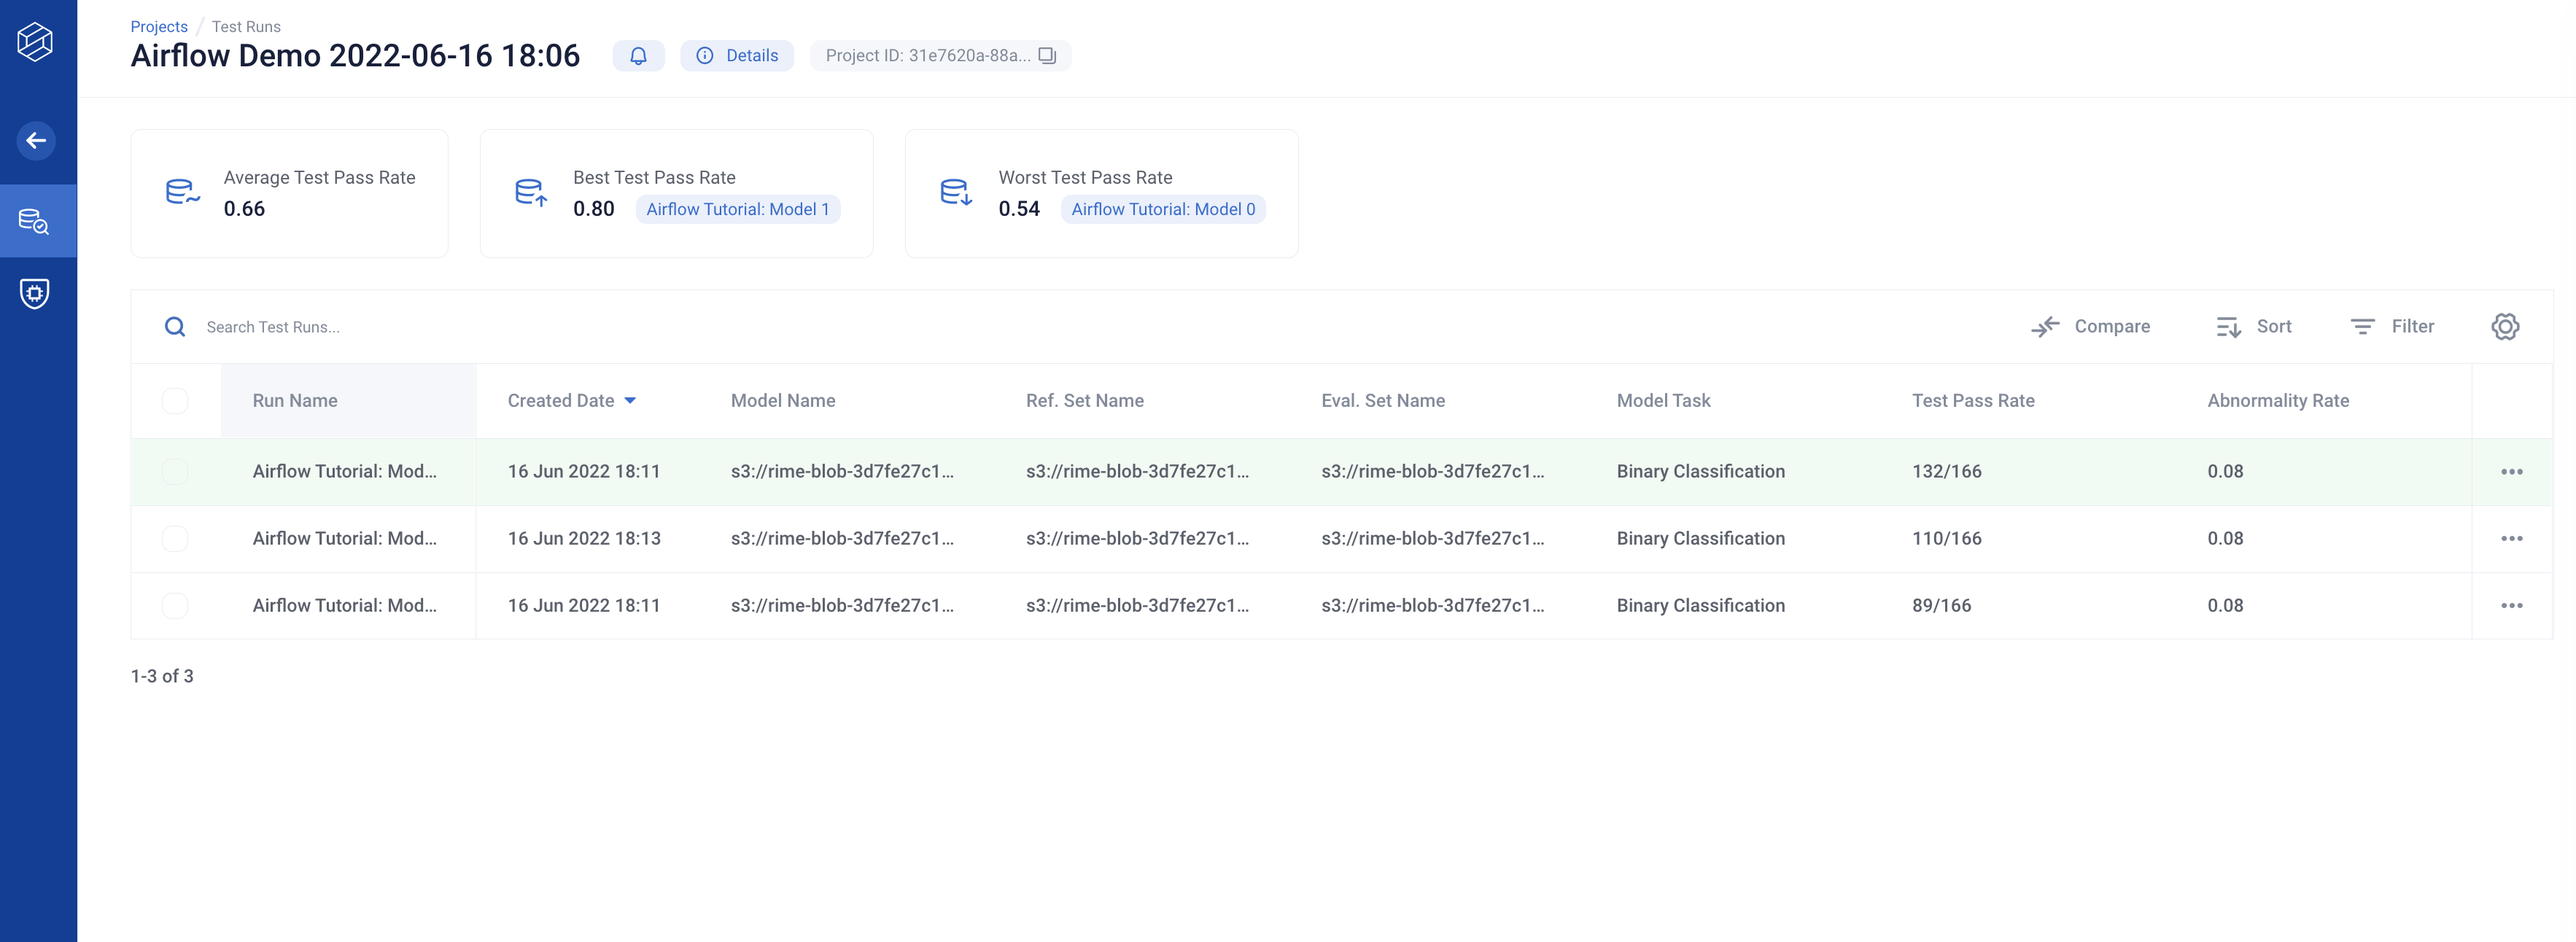Open the shield firewall sidebar icon
Image resolution: width=2576 pixels, height=942 pixels.
[35, 293]
